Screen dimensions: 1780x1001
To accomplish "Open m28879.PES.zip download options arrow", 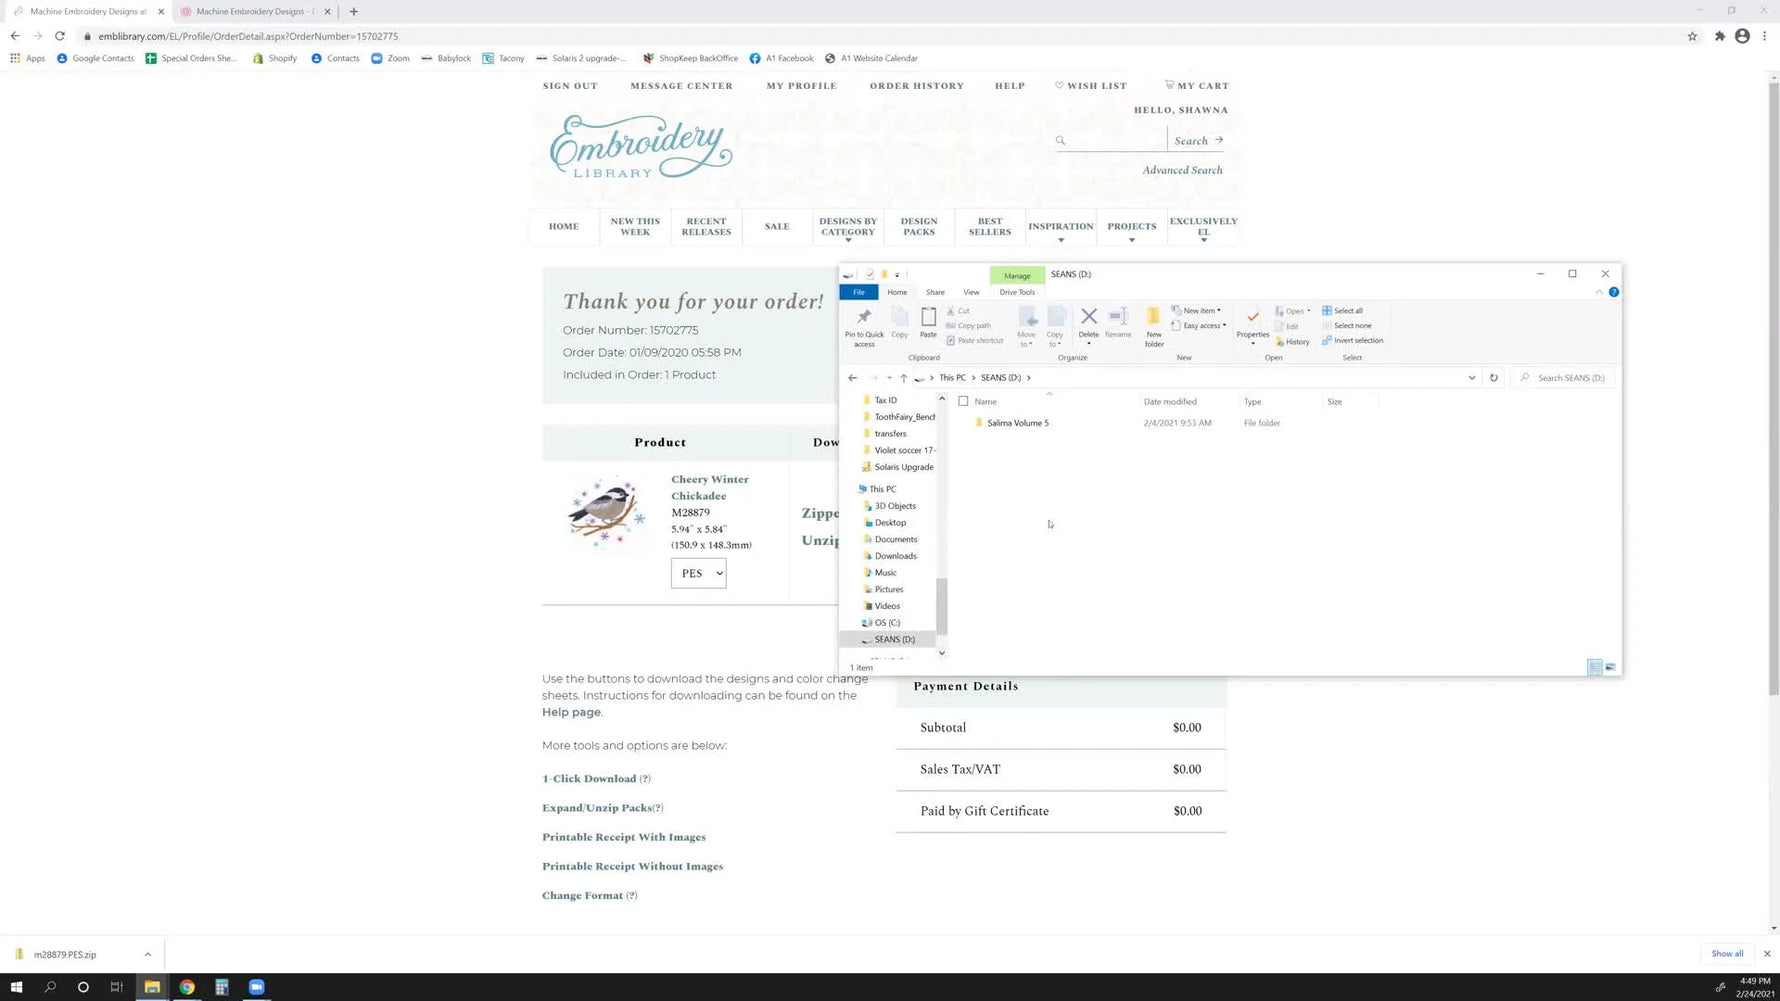I will tap(148, 954).
